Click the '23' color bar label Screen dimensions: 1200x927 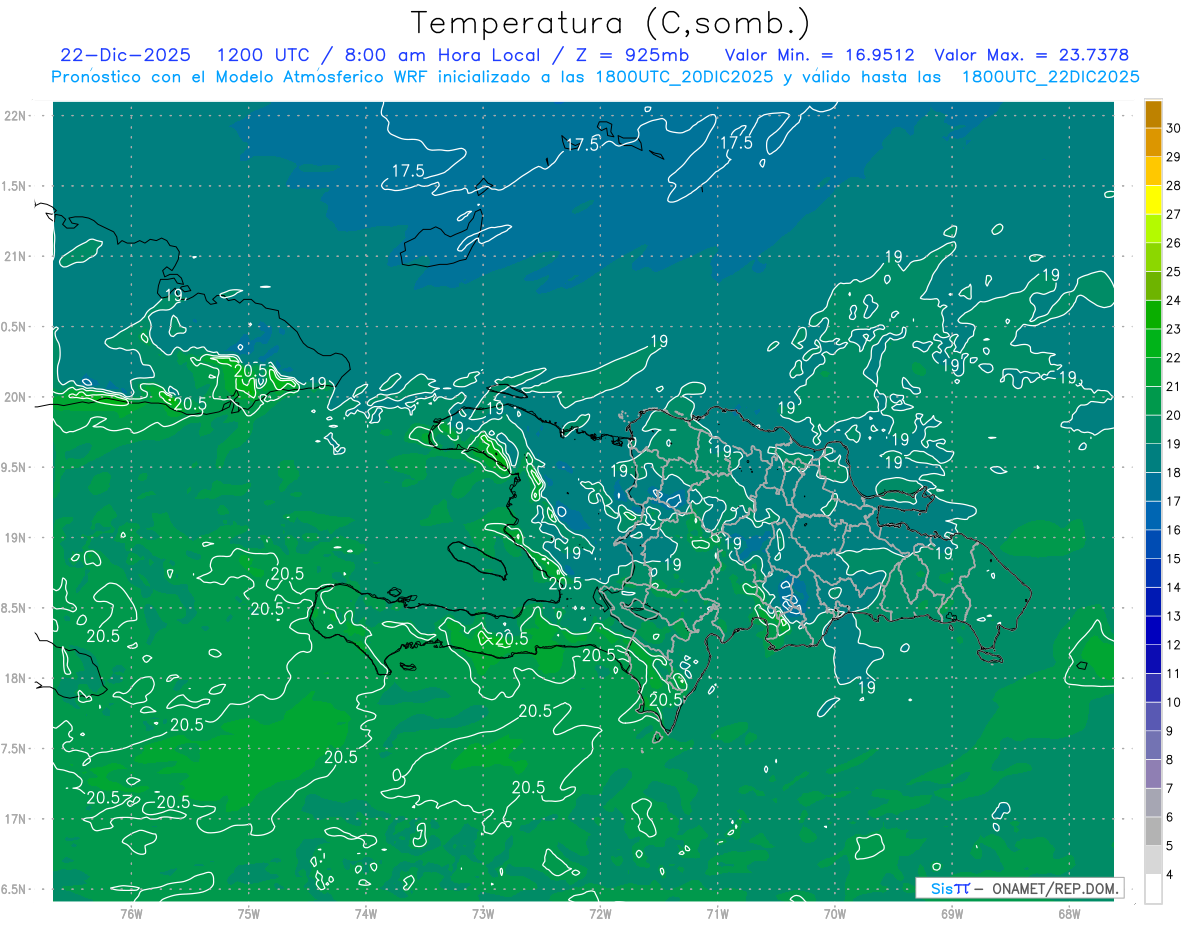click(1174, 329)
